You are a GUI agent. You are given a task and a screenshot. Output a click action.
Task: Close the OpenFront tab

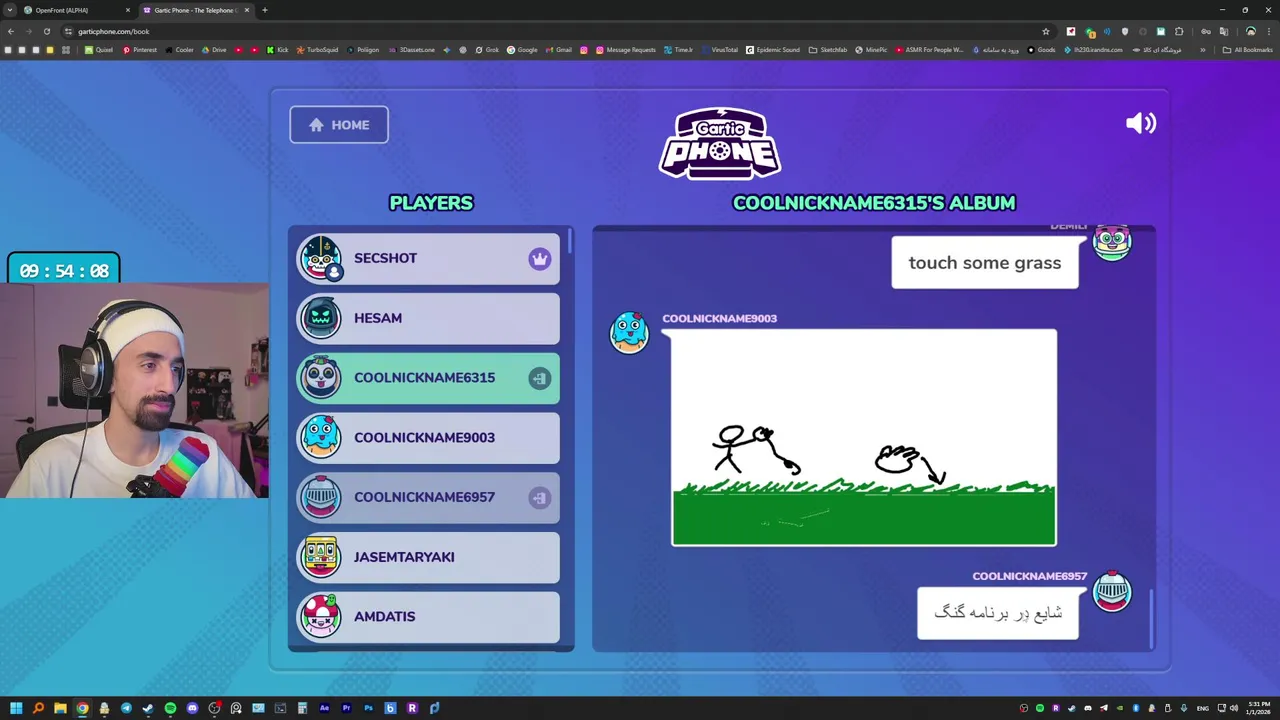pyautogui.click(x=127, y=10)
